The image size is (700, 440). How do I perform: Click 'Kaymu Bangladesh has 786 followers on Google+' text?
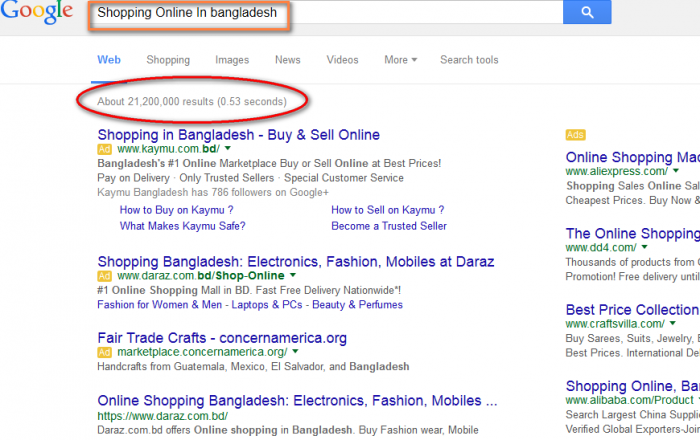213,192
